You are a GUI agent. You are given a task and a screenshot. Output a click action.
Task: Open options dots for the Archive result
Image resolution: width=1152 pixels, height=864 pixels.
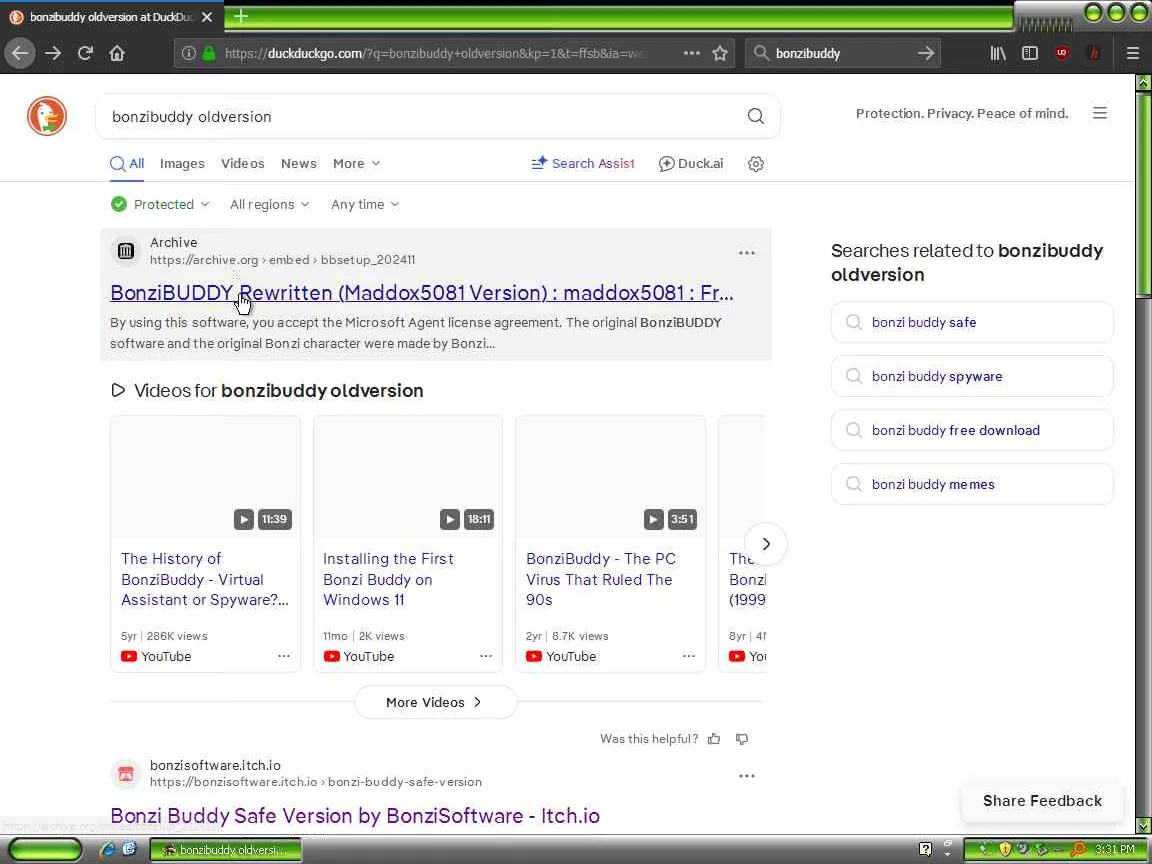(x=746, y=253)
